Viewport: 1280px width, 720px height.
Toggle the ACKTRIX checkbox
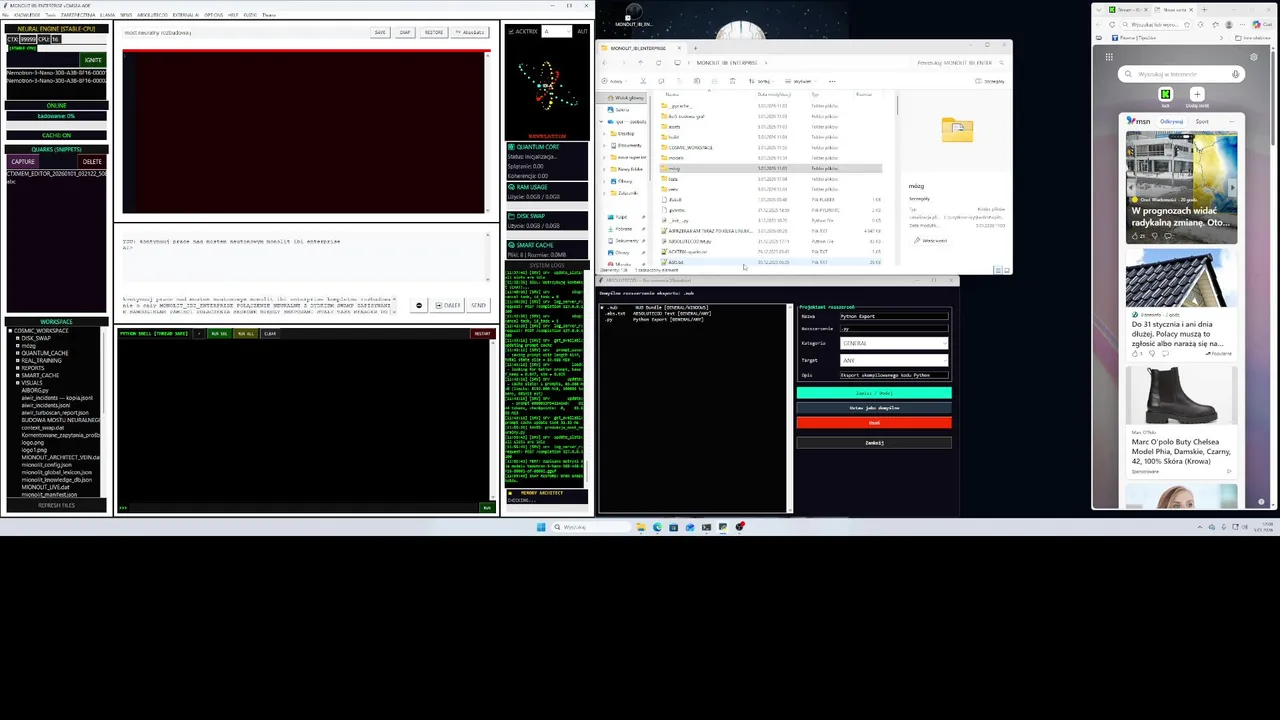click(x=511, y=31)
